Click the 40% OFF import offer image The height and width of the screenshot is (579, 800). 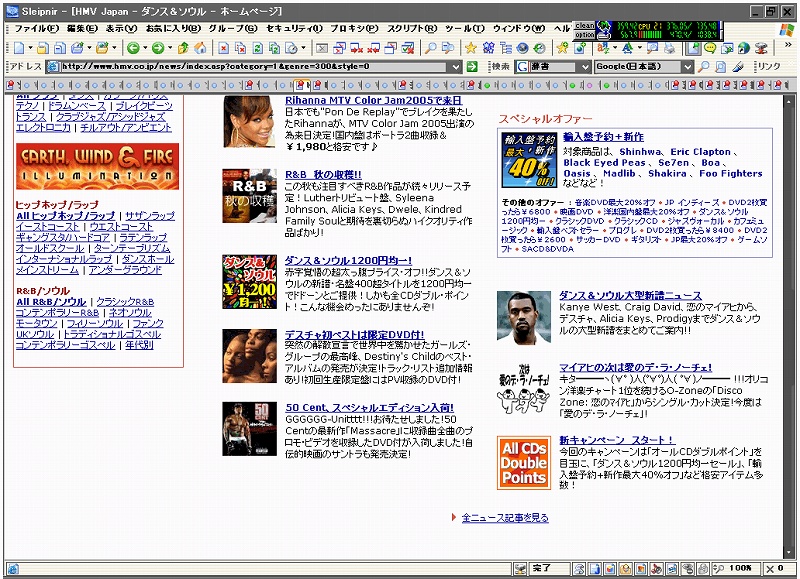click(x=529, y=160)
